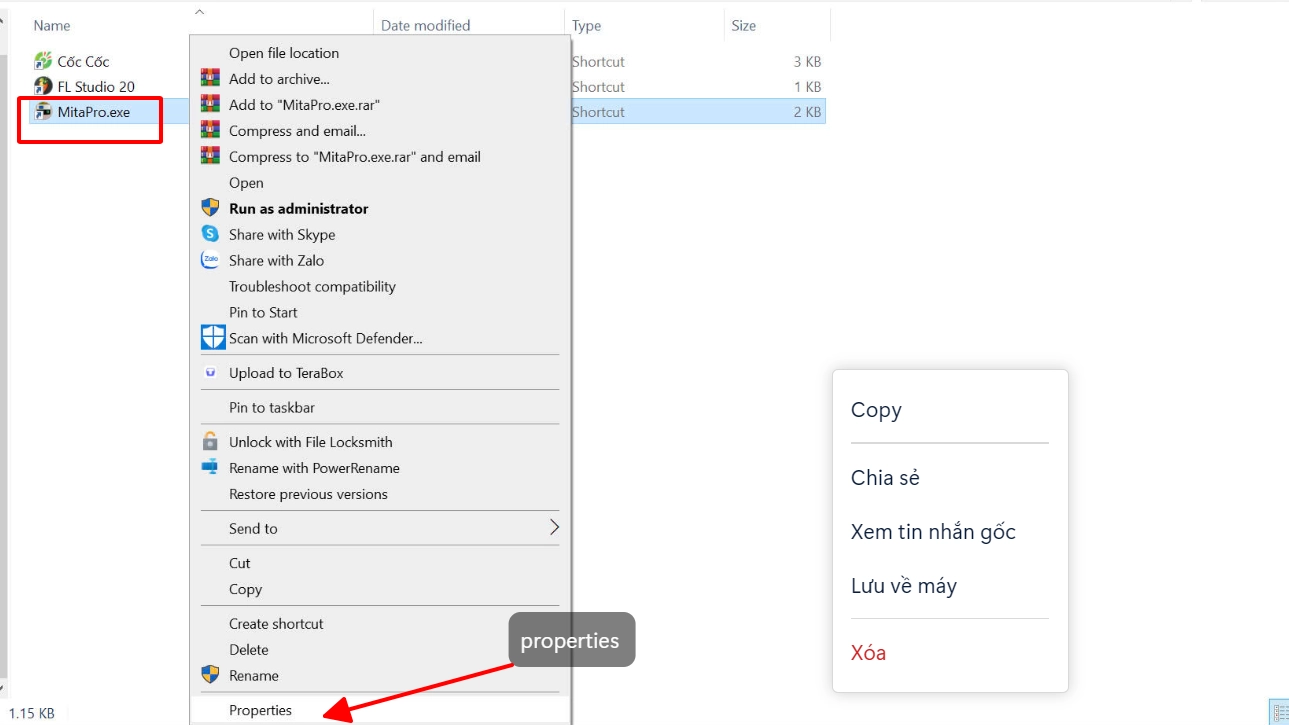The width and height of the screenshot is (1289, 725).
Task: Click the Skype icon beside Share with Skype
Action: (x=210, y=234)
